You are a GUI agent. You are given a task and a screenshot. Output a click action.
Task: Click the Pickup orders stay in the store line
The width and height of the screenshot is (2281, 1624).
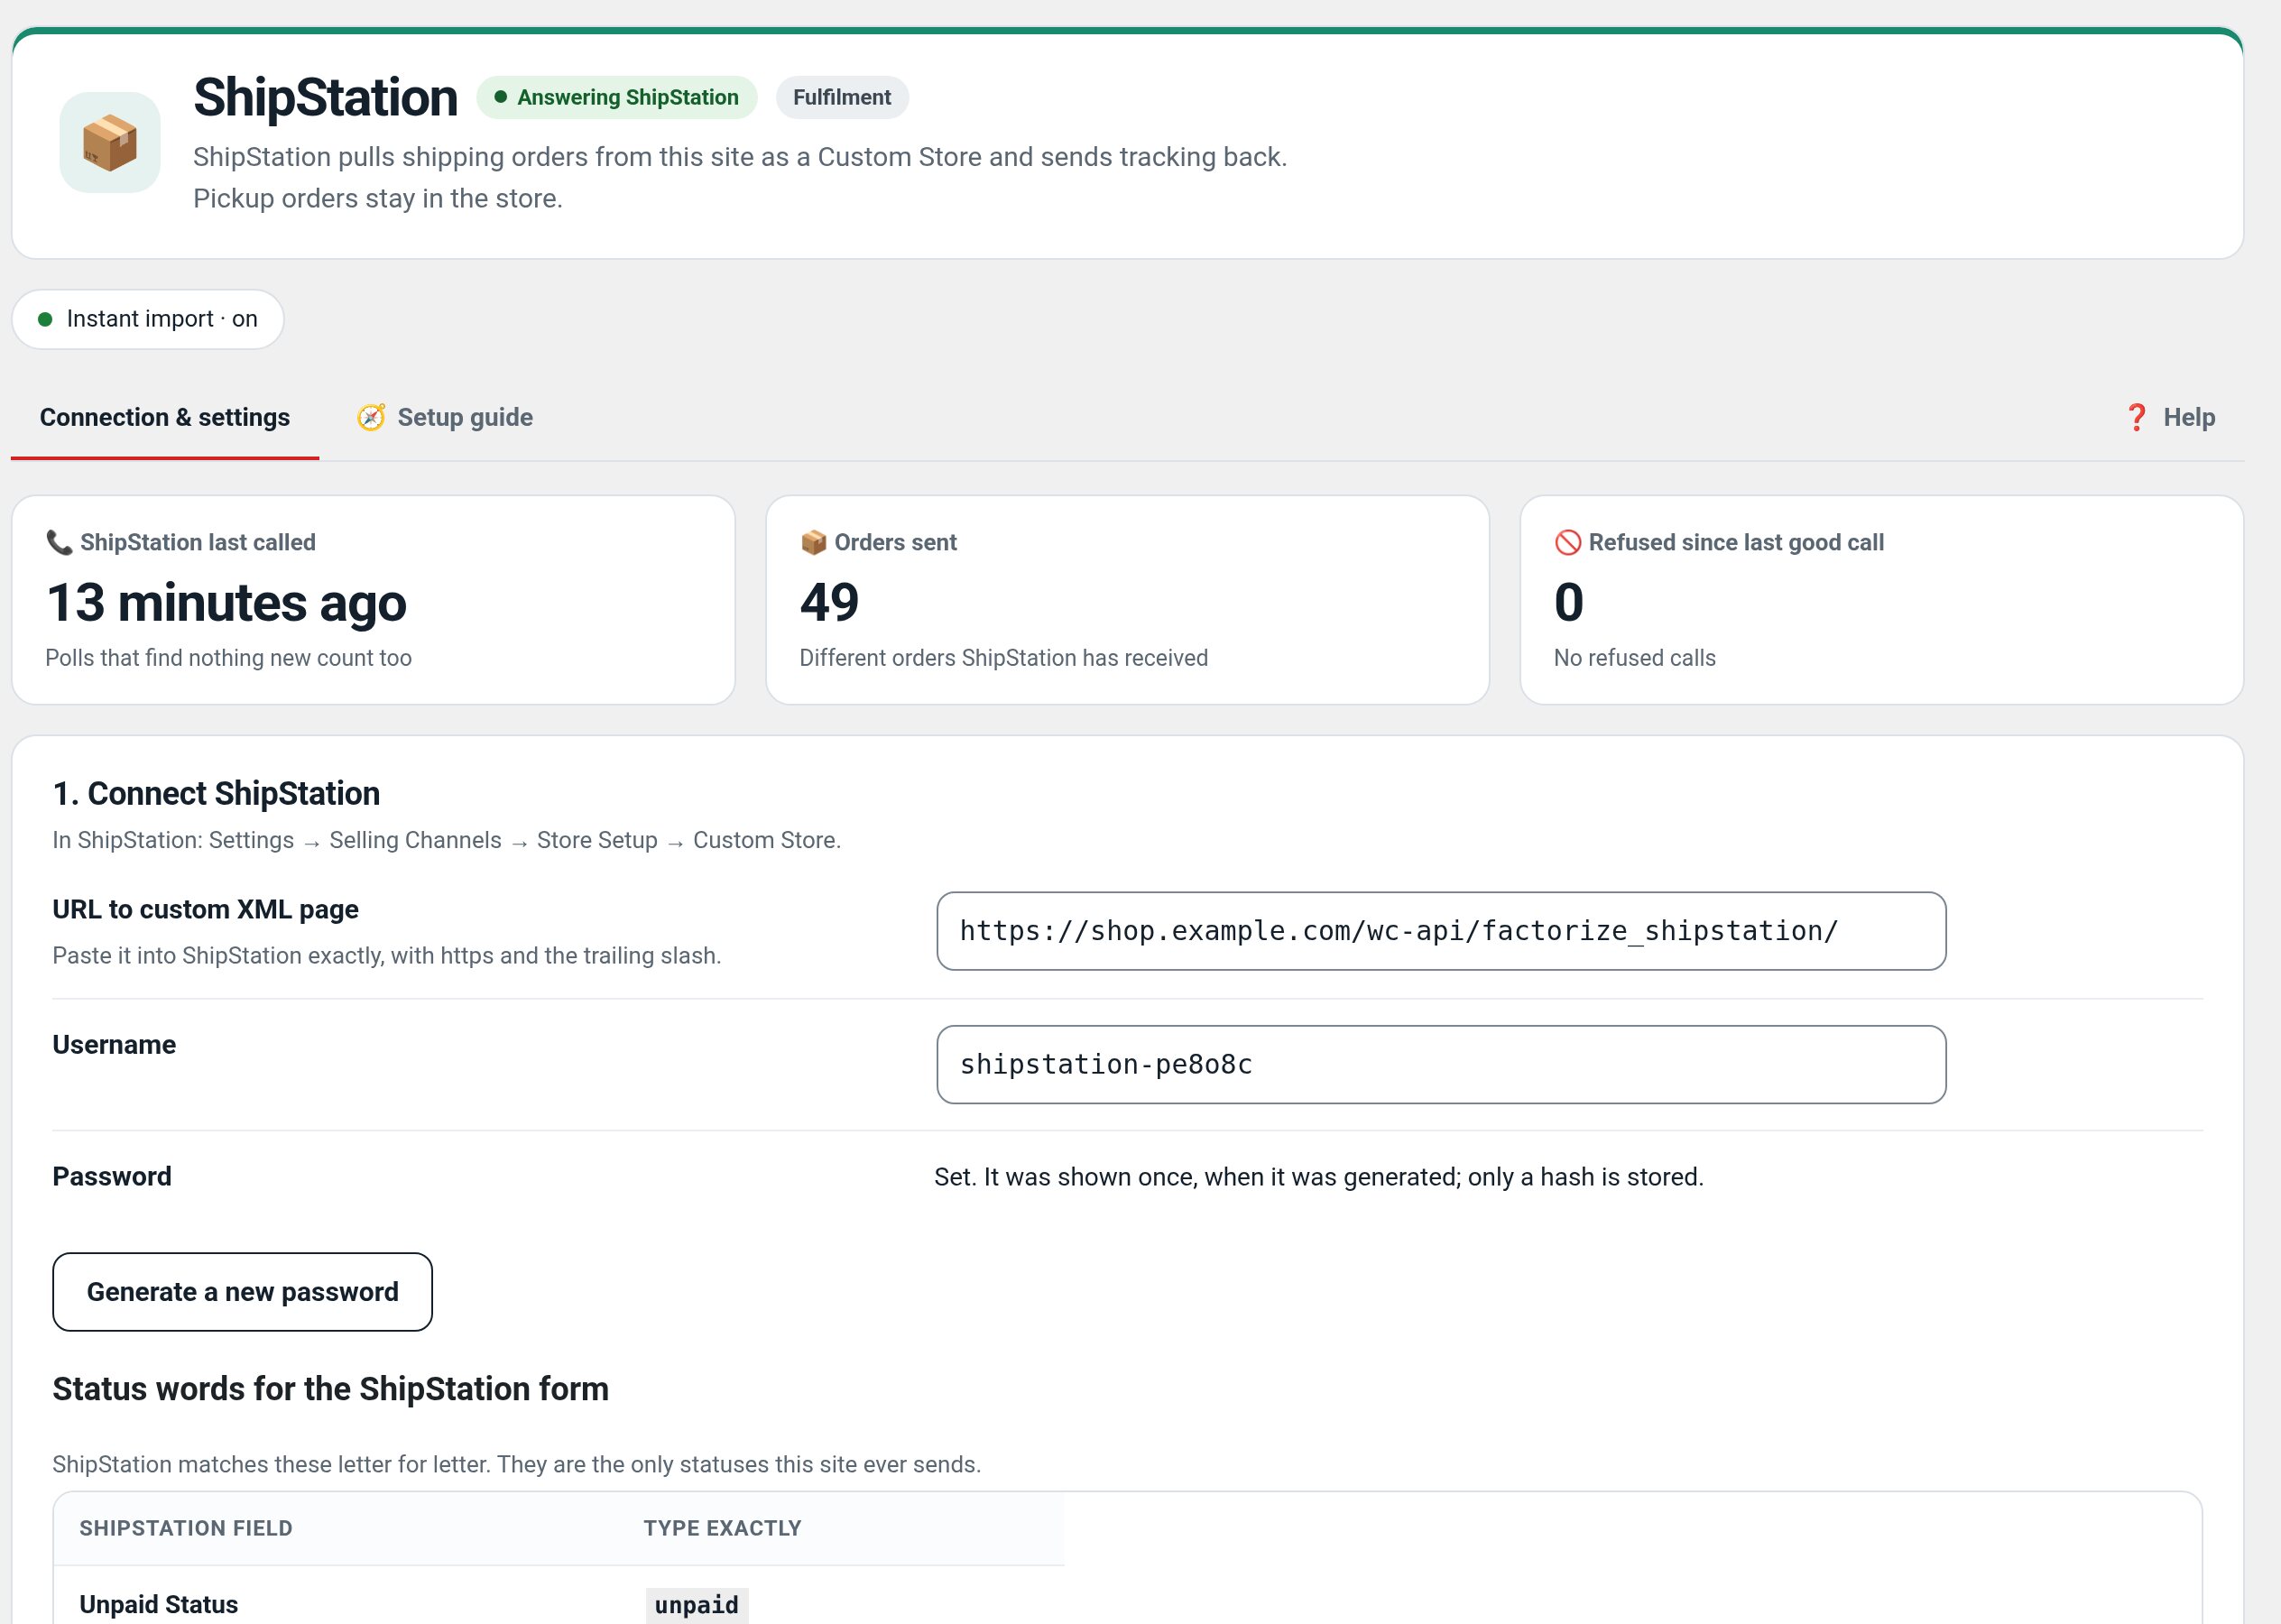click(378, 199)
